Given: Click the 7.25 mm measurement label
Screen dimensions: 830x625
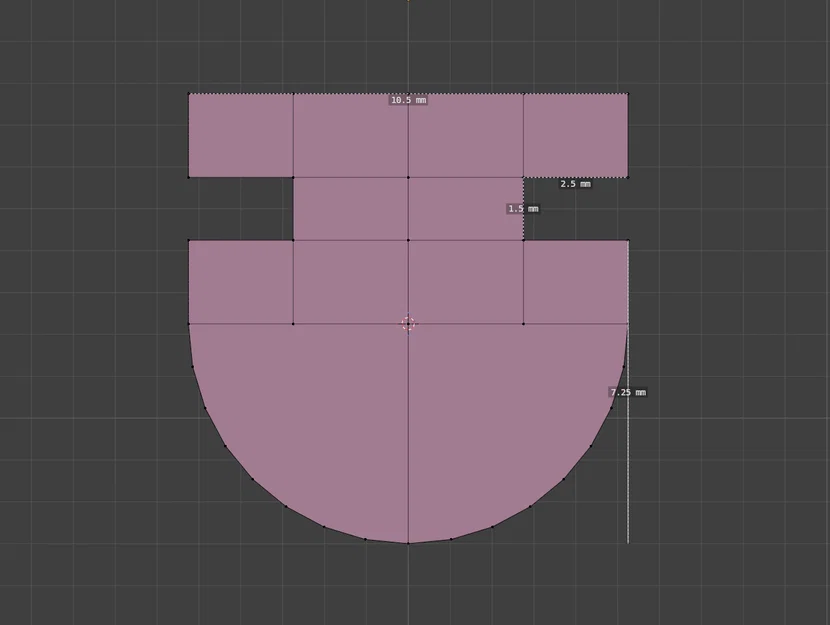Looking at the screenshot, I should coord(628,392).
